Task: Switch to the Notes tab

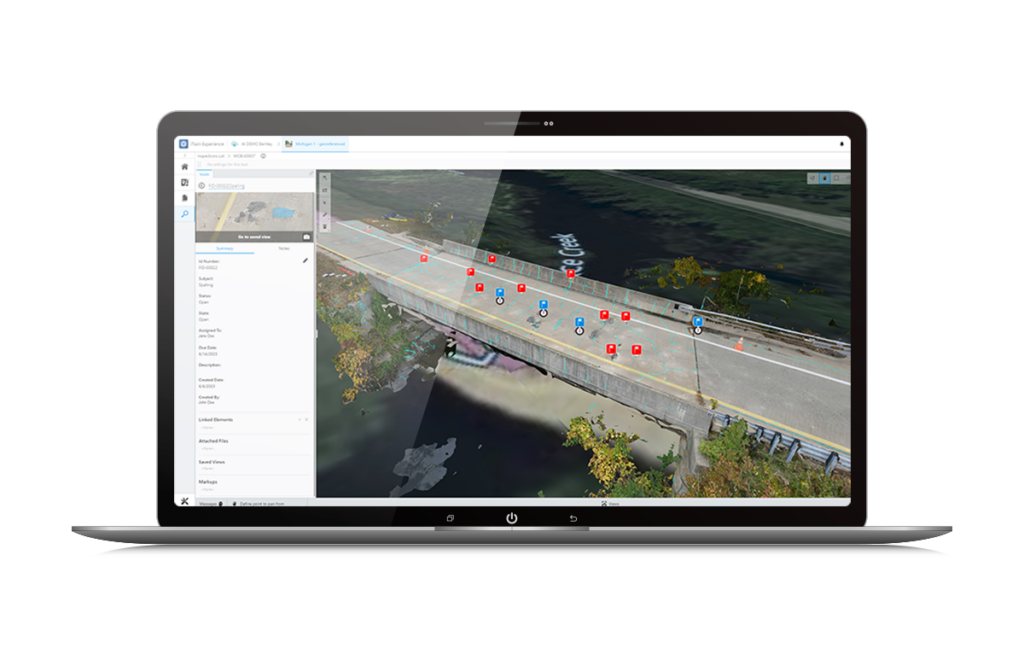Action: tap(284, 248)
